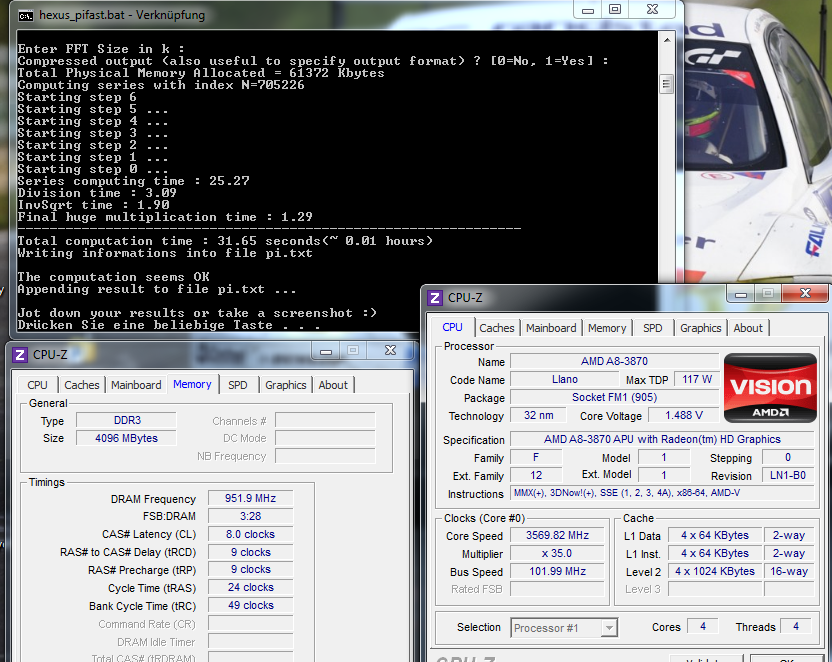Screen dimensions: 832x662
Task: Click the Core Voltage value 1.488 V
Action: (684, 415)
